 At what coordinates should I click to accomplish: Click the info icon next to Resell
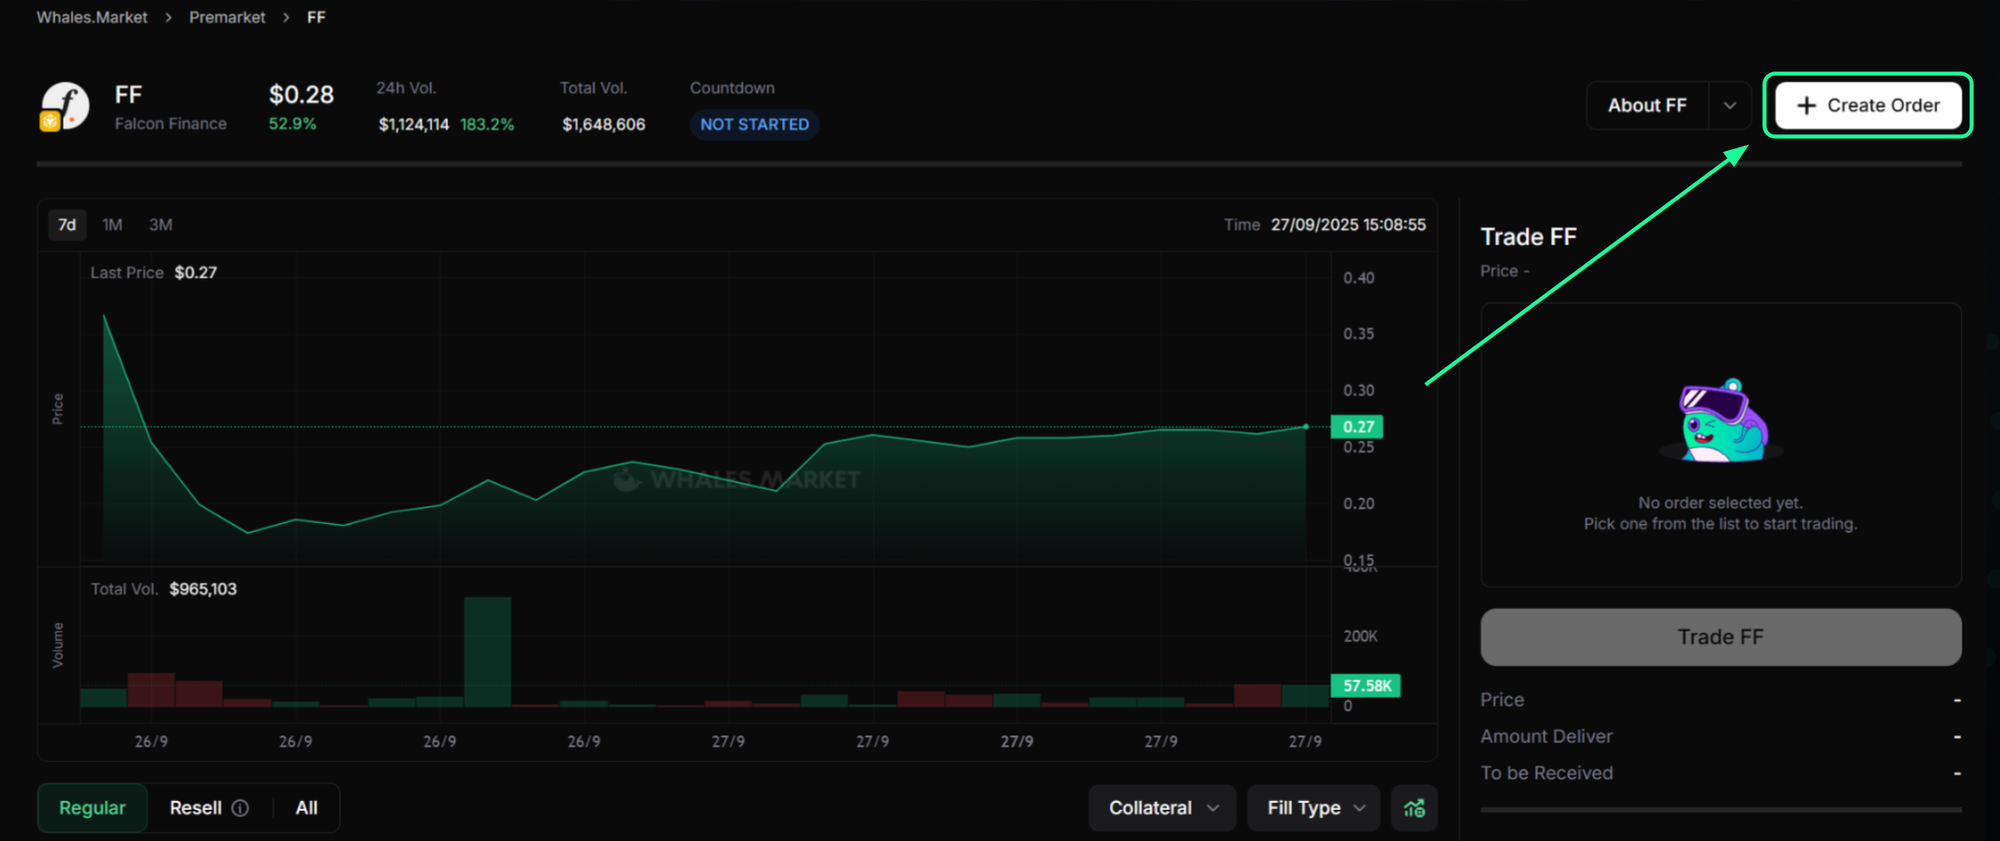tap(240, 808)
